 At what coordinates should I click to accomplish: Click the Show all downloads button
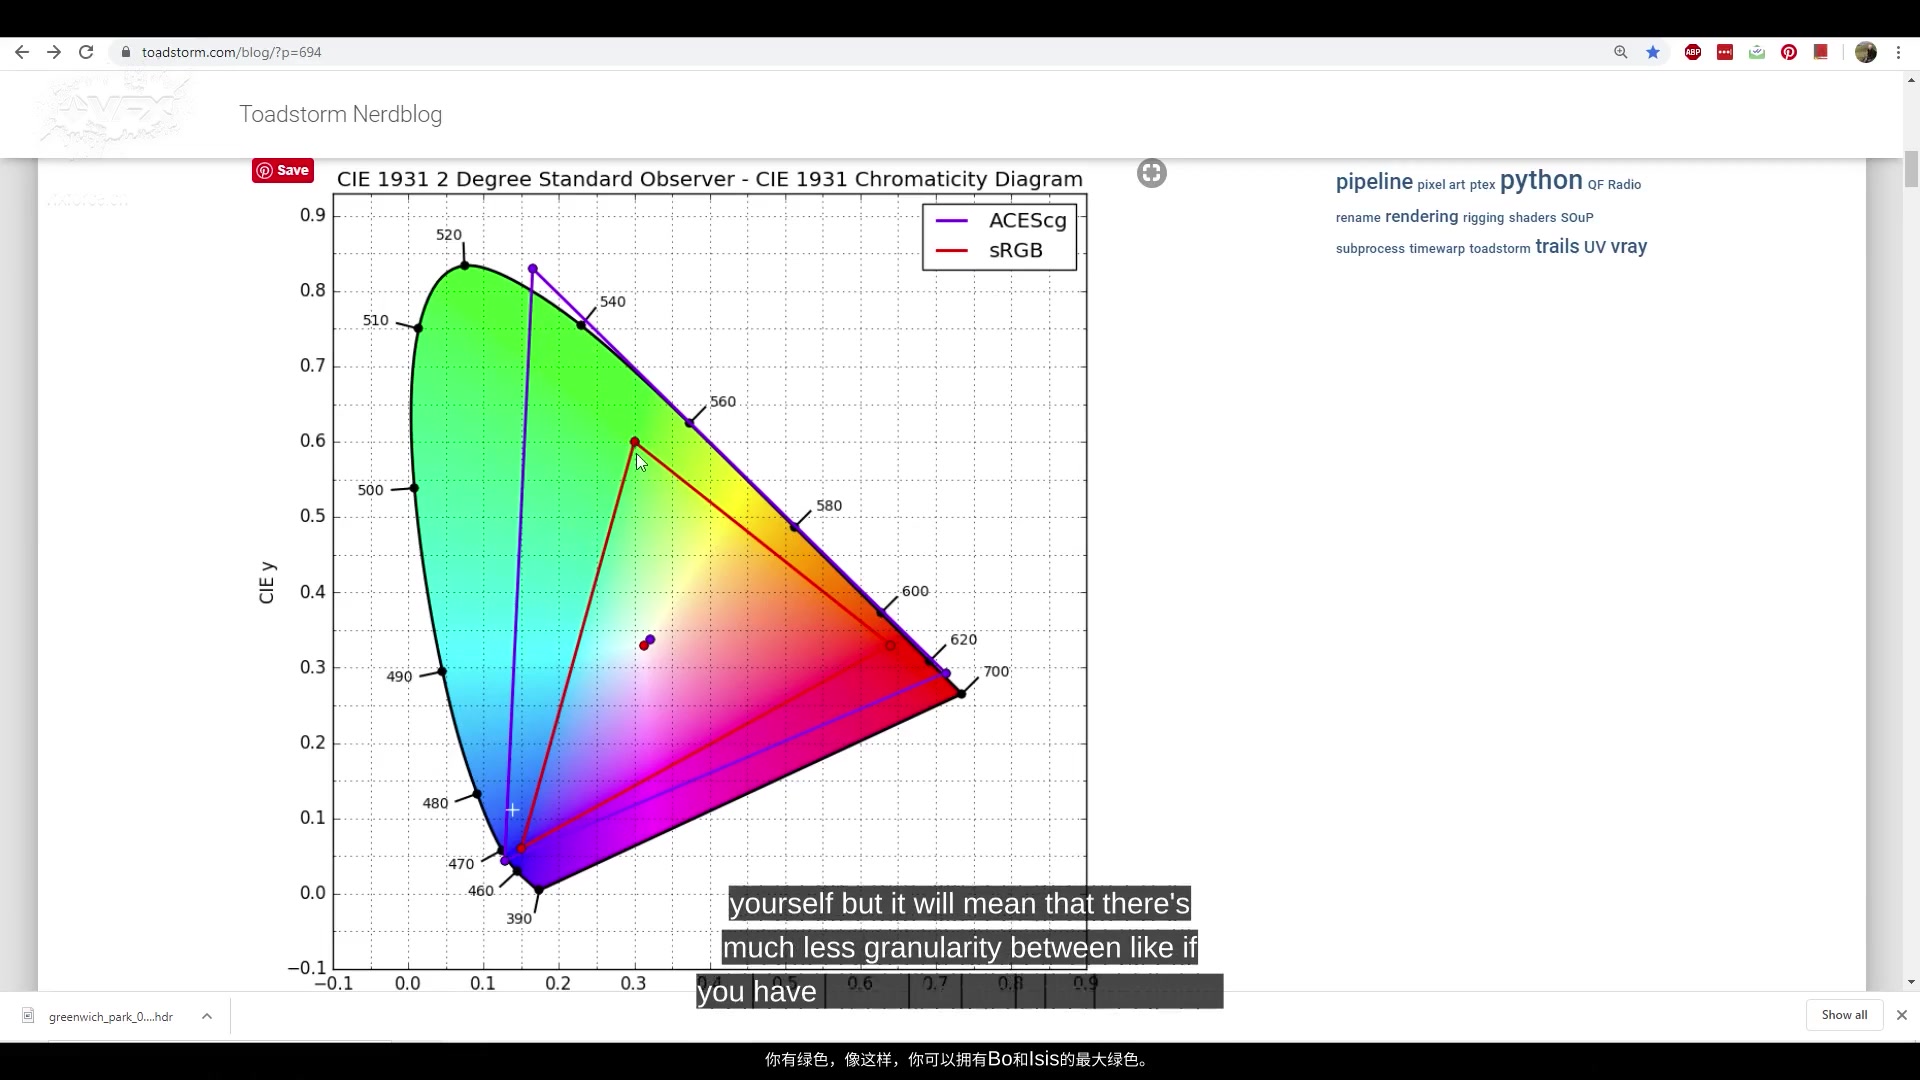coord(1844,1015)
